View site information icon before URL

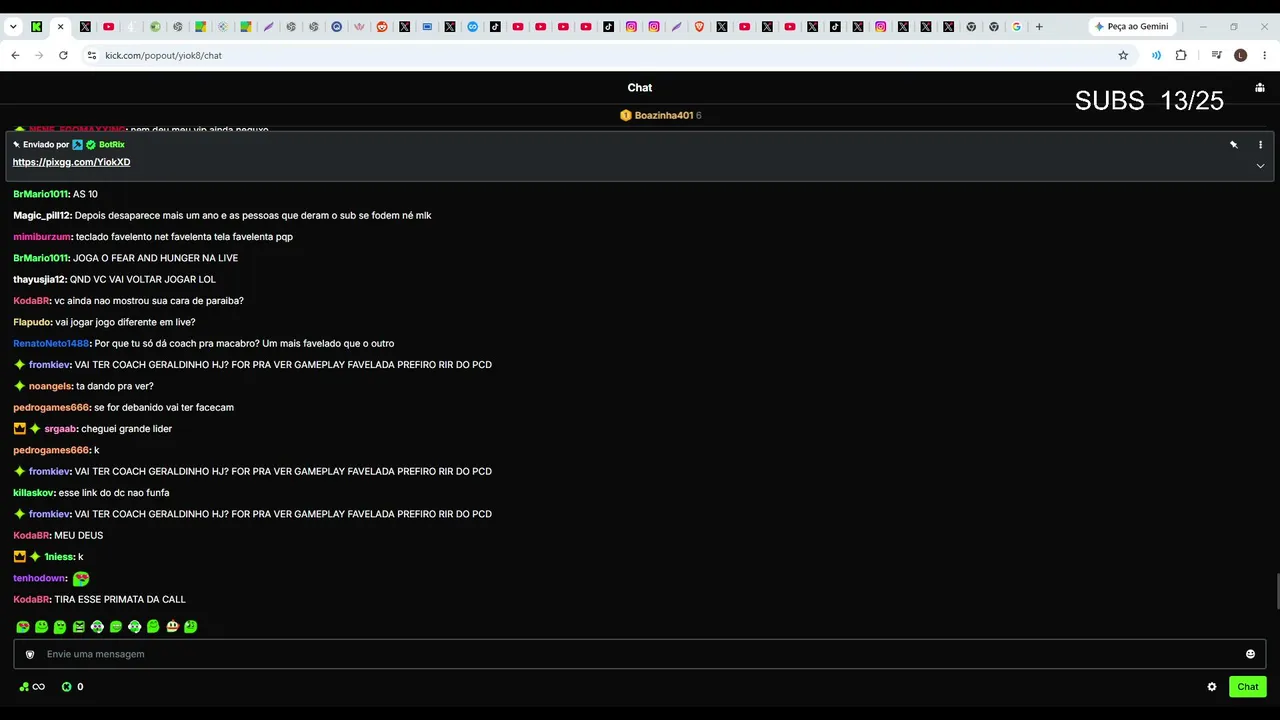(91, 55)
